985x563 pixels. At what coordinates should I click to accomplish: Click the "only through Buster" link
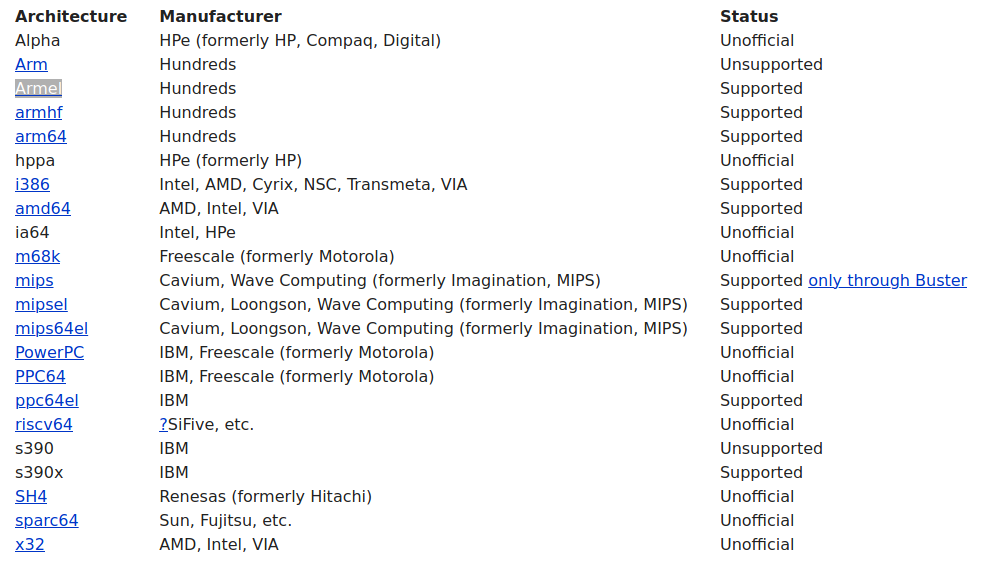[887, 281]
